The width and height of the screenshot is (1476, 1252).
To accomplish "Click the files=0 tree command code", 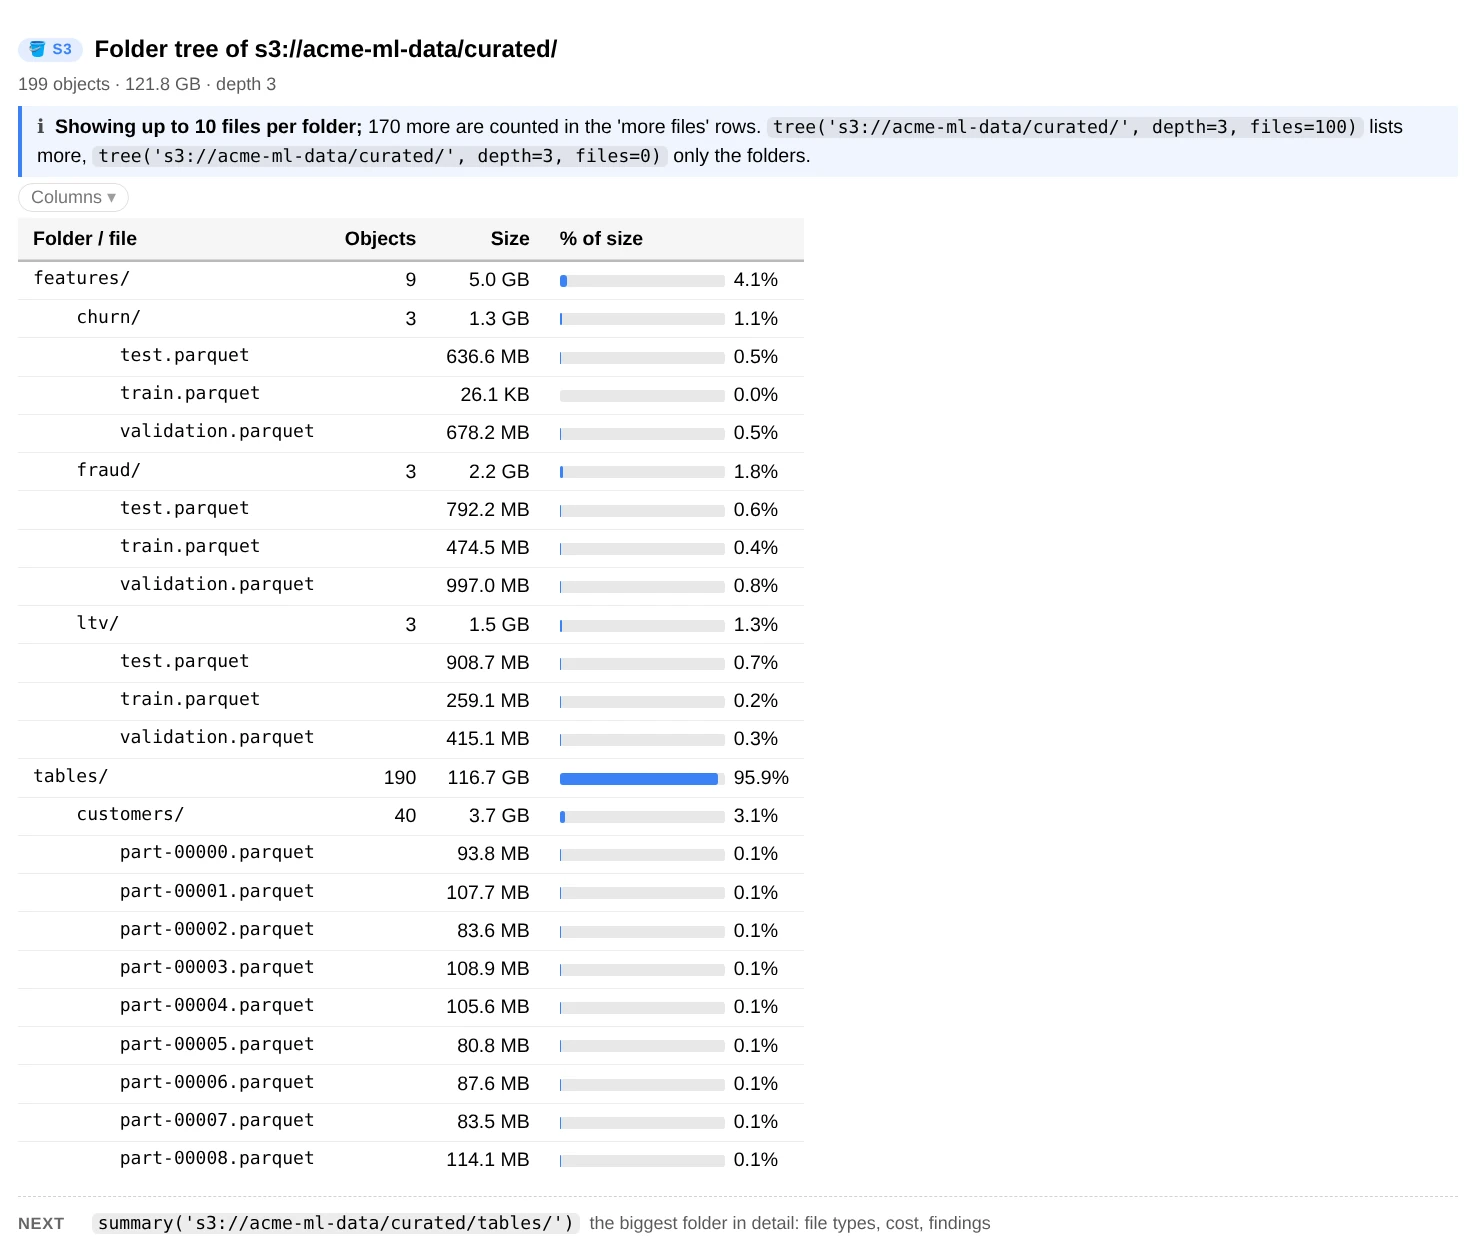I will pos(380,156).
